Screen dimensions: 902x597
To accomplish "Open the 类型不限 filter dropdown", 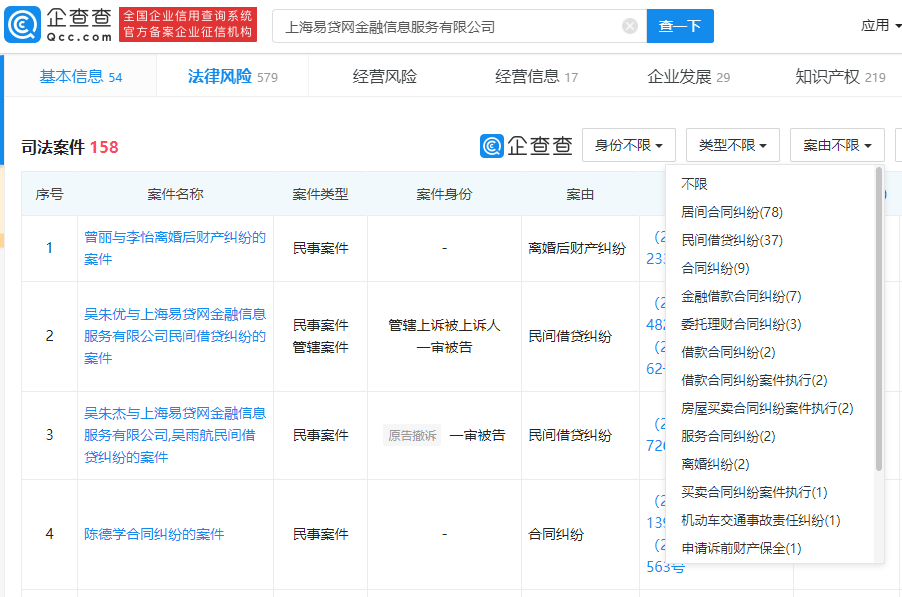I will tap(732, 144).
